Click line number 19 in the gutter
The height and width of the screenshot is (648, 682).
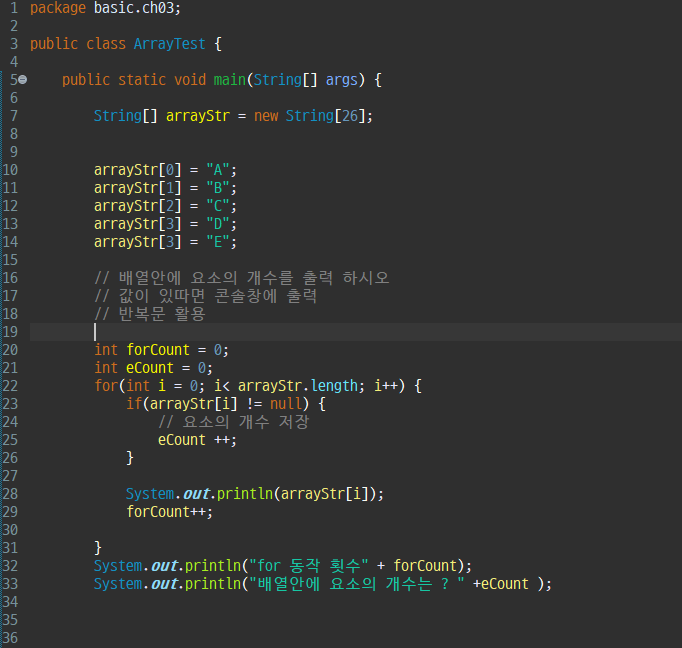pos(10,332)
